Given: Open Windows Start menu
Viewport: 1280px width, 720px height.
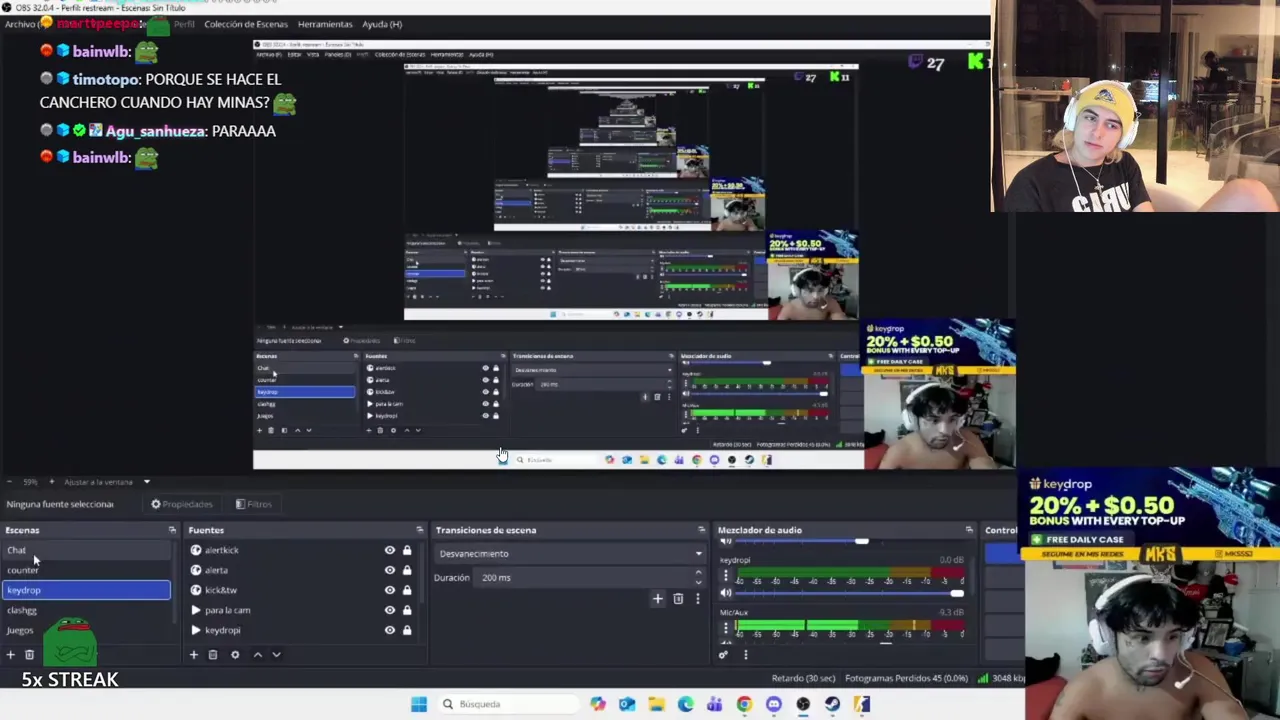Looking at the screenshot, I should click(x=419, y=704).
